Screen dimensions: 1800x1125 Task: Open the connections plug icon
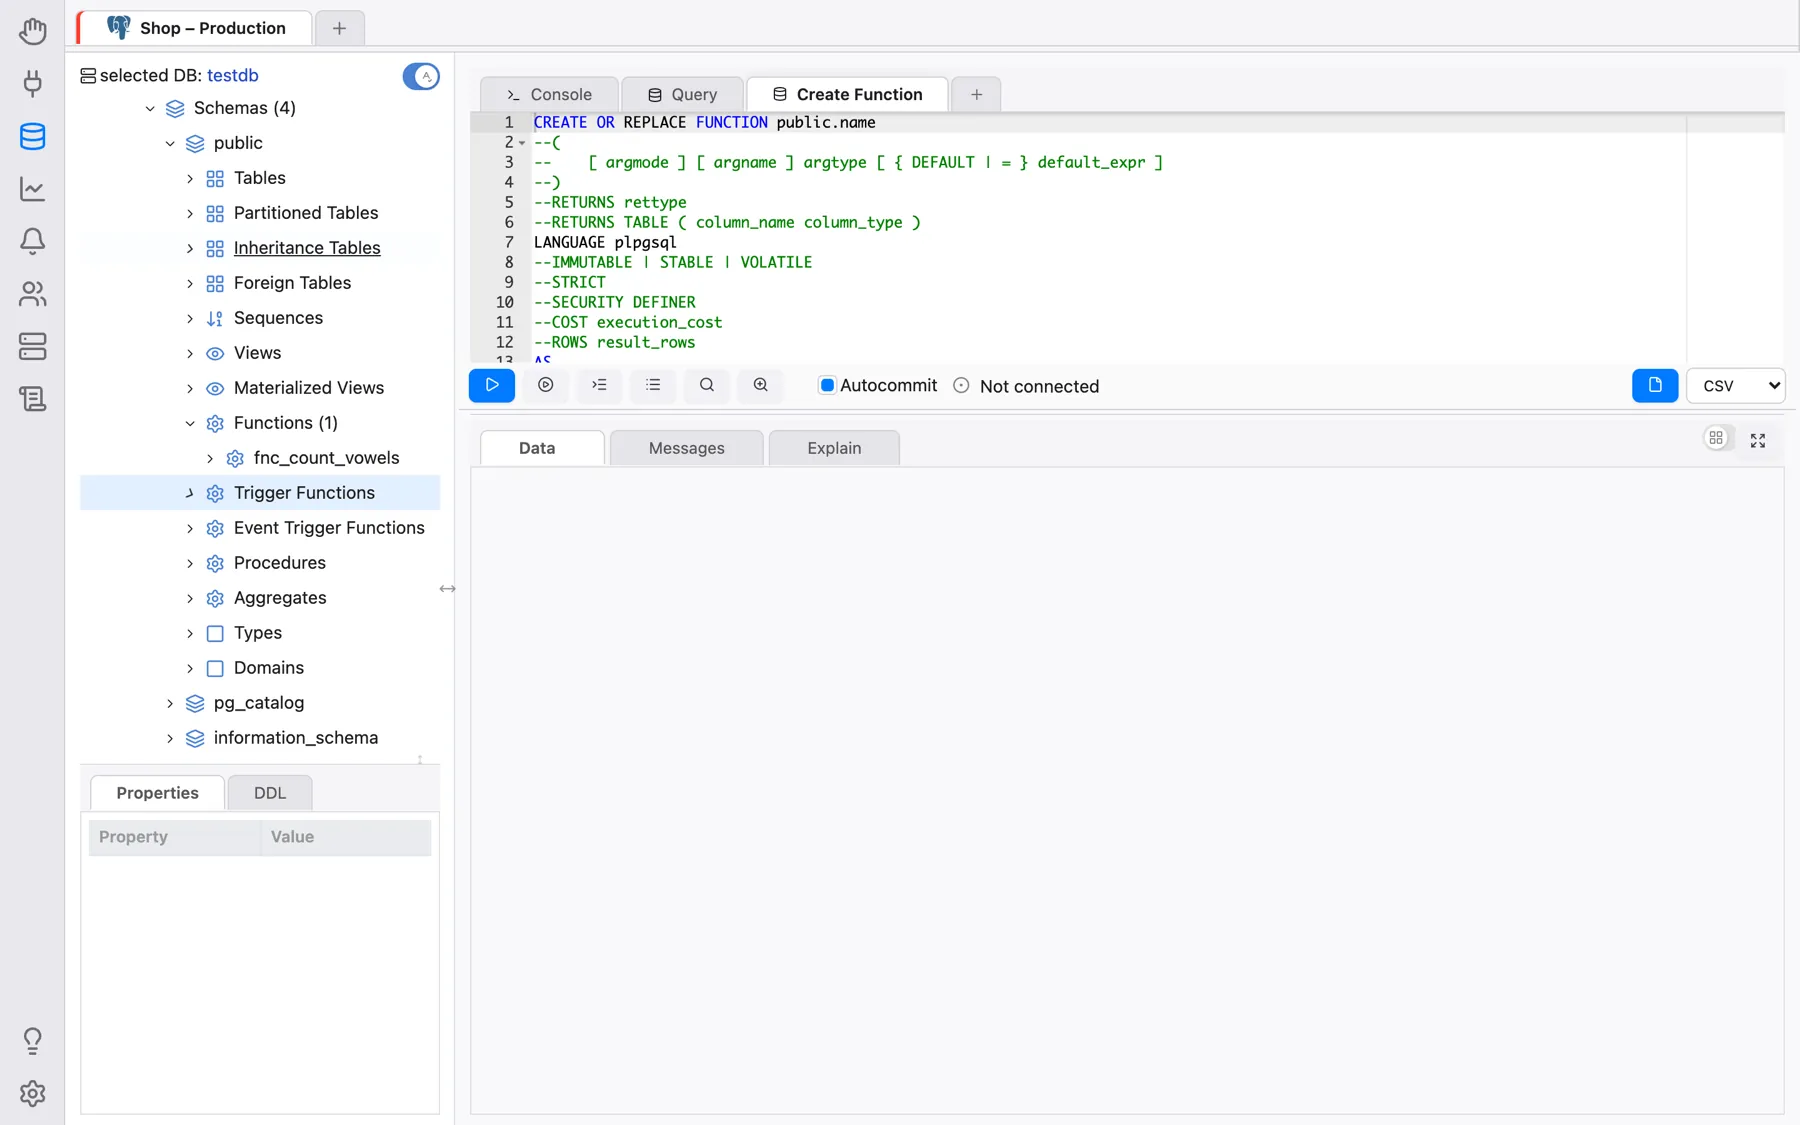(32, 83)
